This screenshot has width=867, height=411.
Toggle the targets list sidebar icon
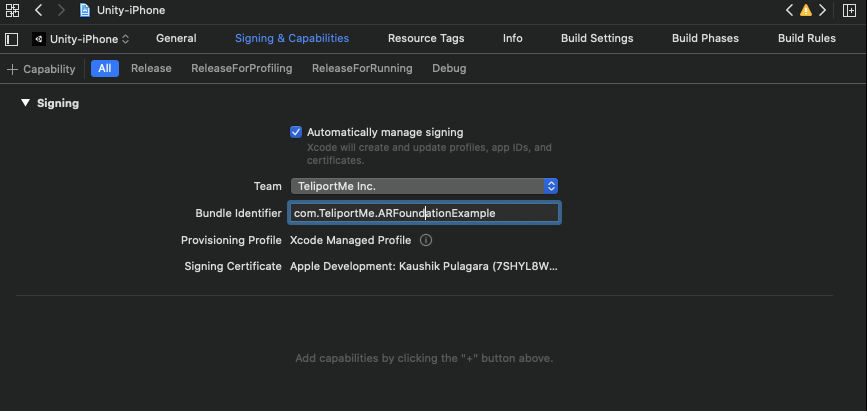click(12, 39)
